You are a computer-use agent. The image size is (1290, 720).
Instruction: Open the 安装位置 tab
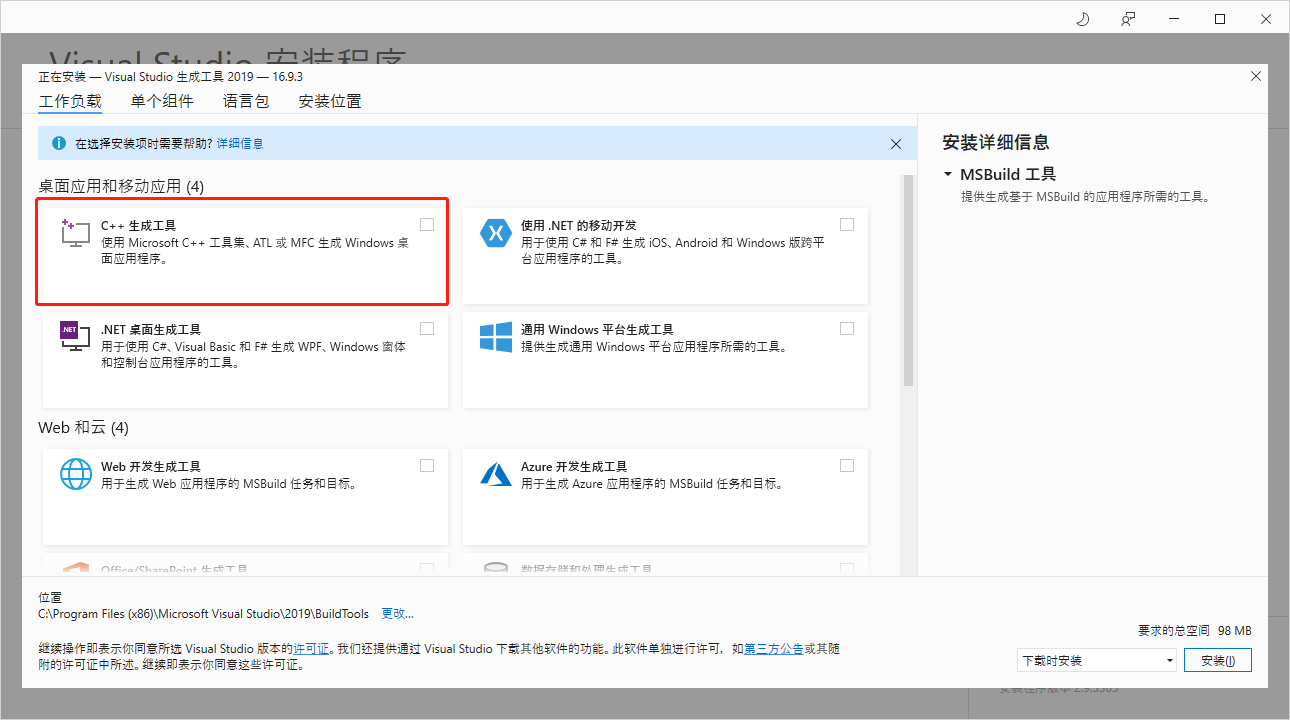coord(330,101)
